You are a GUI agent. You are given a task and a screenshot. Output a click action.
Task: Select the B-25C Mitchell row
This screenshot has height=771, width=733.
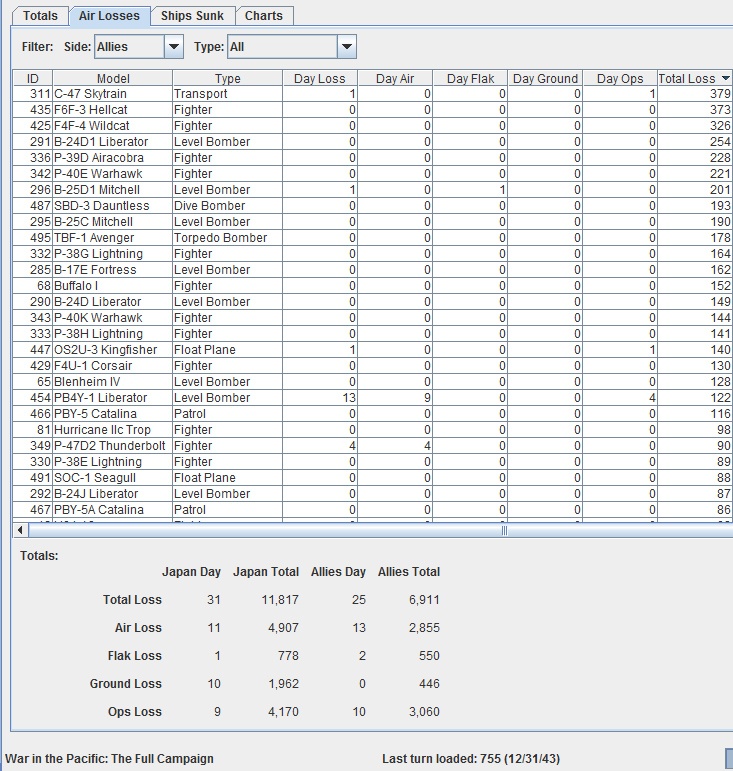pyautogui.click(x=373, y=222)
